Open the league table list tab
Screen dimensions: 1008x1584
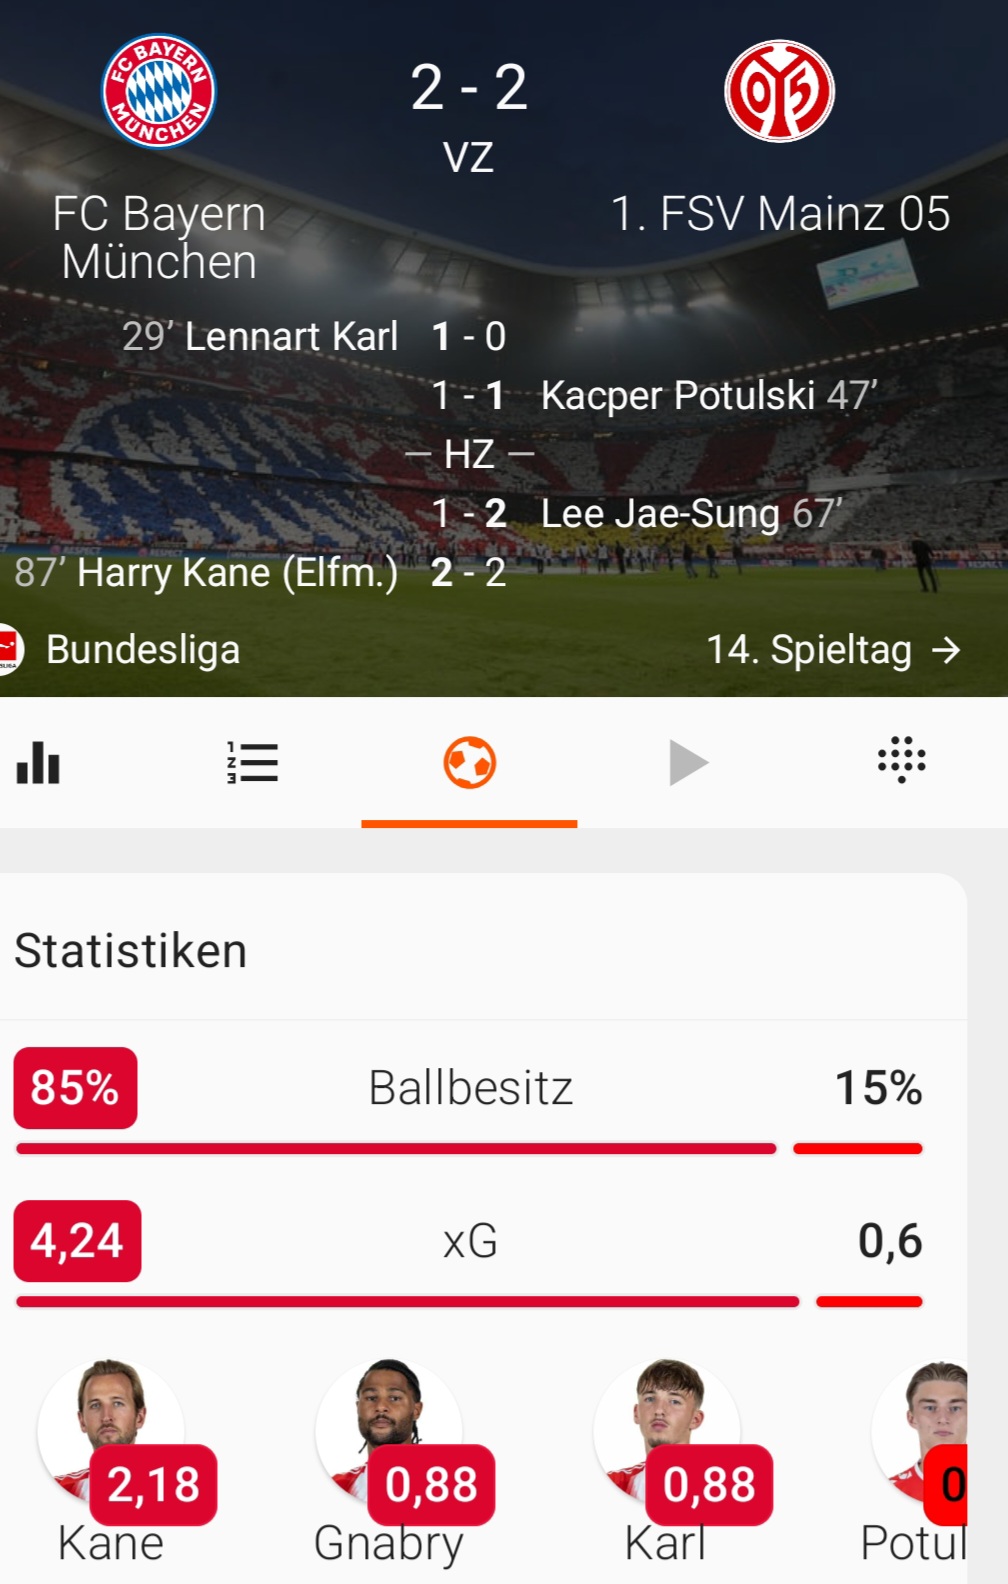(x=252, y=763)
